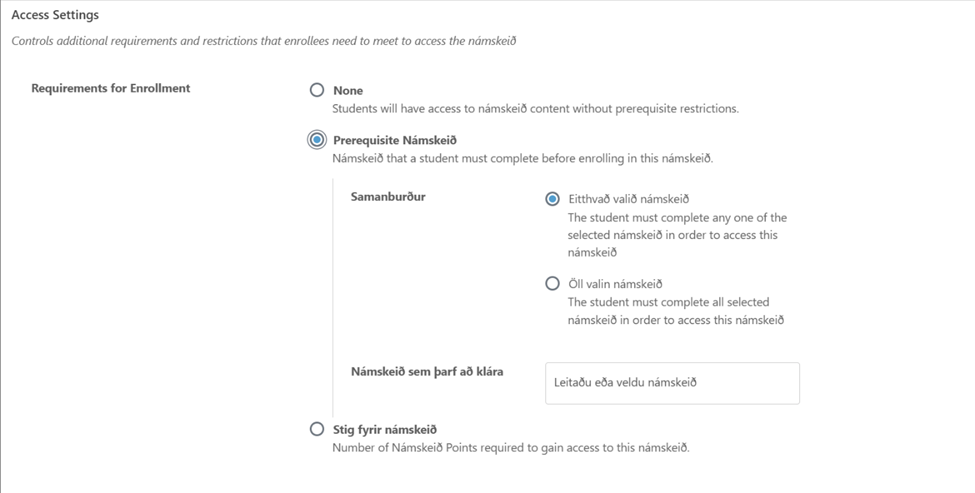Click the Öll valin námskeið label text

[x=615, y=284]
